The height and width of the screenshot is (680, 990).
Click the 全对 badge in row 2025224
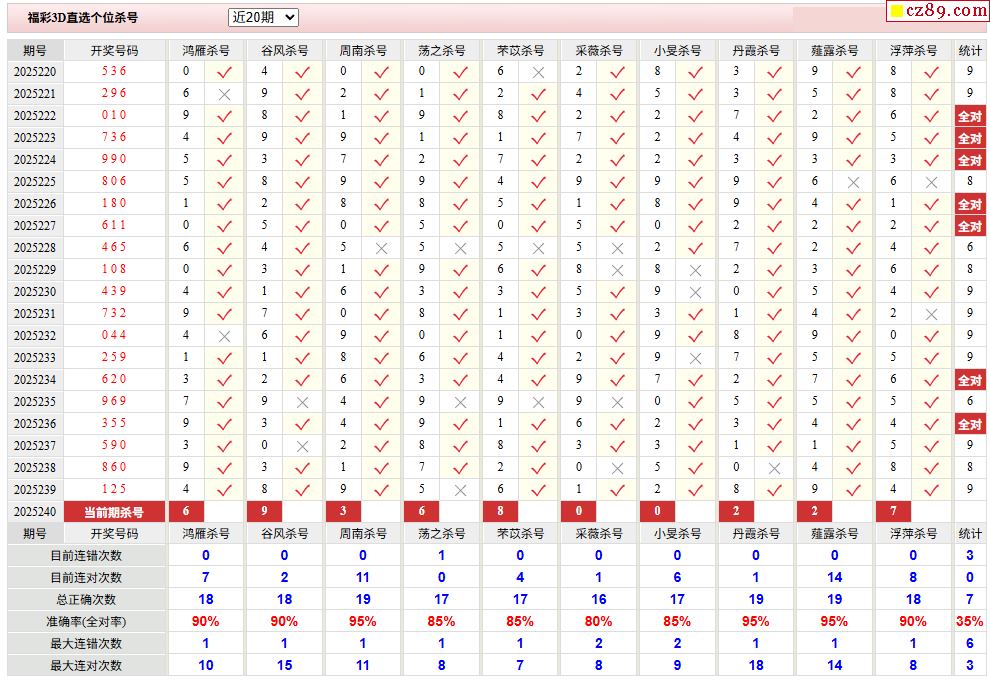point(970,160)
